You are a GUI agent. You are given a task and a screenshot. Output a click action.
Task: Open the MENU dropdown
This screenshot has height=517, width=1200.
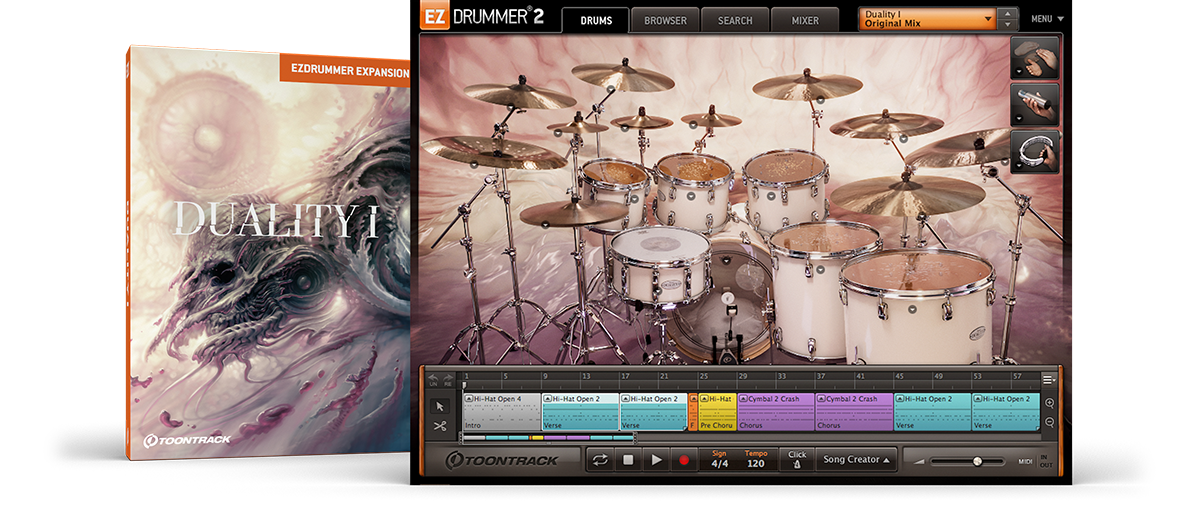tap(1048, 19)
